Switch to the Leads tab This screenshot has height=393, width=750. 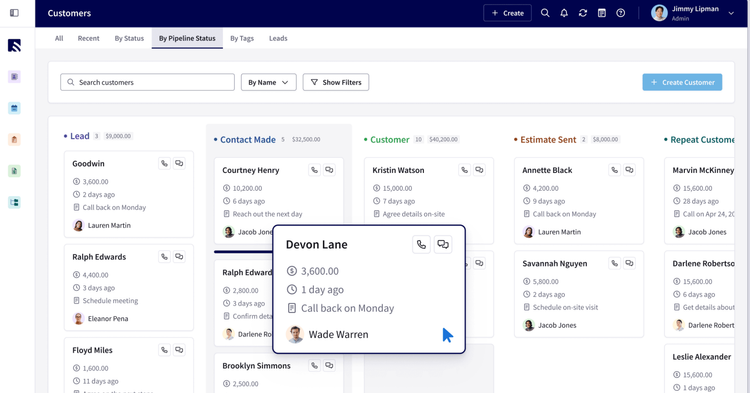point(278,38)
